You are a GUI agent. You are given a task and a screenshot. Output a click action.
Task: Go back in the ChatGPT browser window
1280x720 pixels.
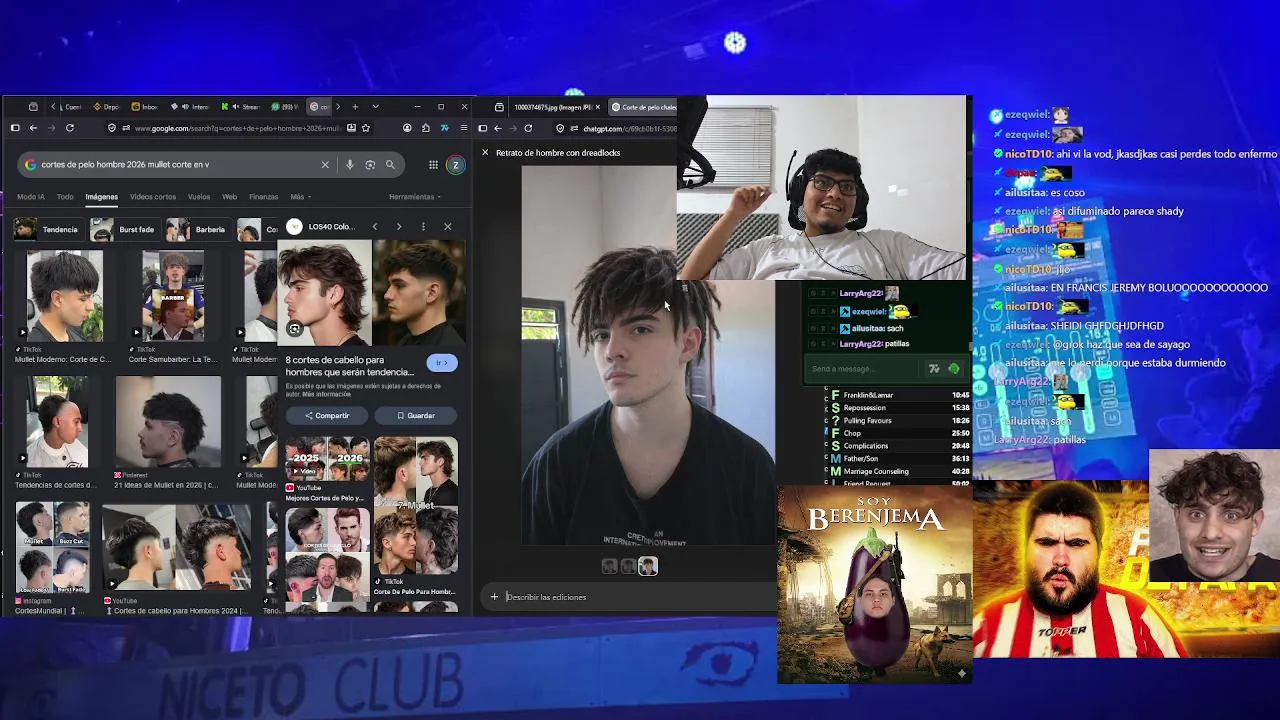(x=497, y=128)
